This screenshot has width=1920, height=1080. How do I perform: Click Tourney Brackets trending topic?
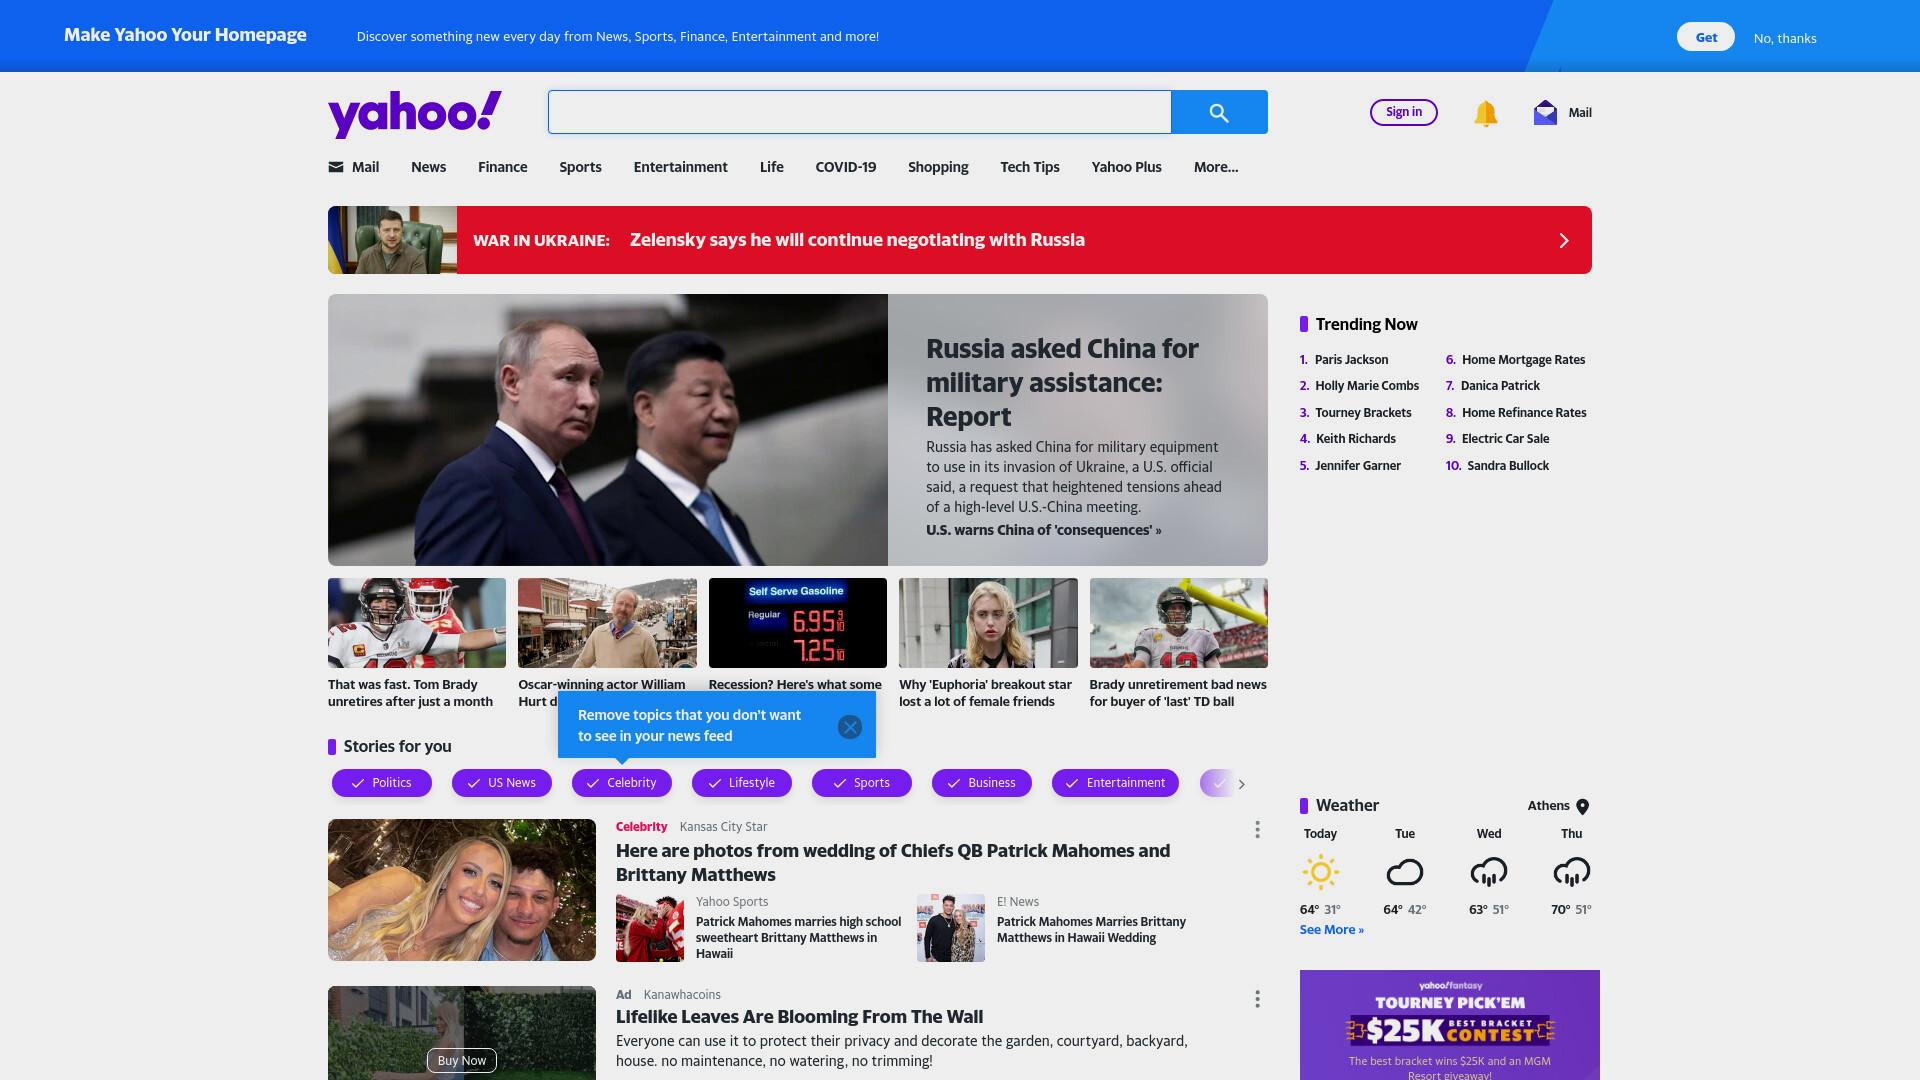tap(1363, 413)
